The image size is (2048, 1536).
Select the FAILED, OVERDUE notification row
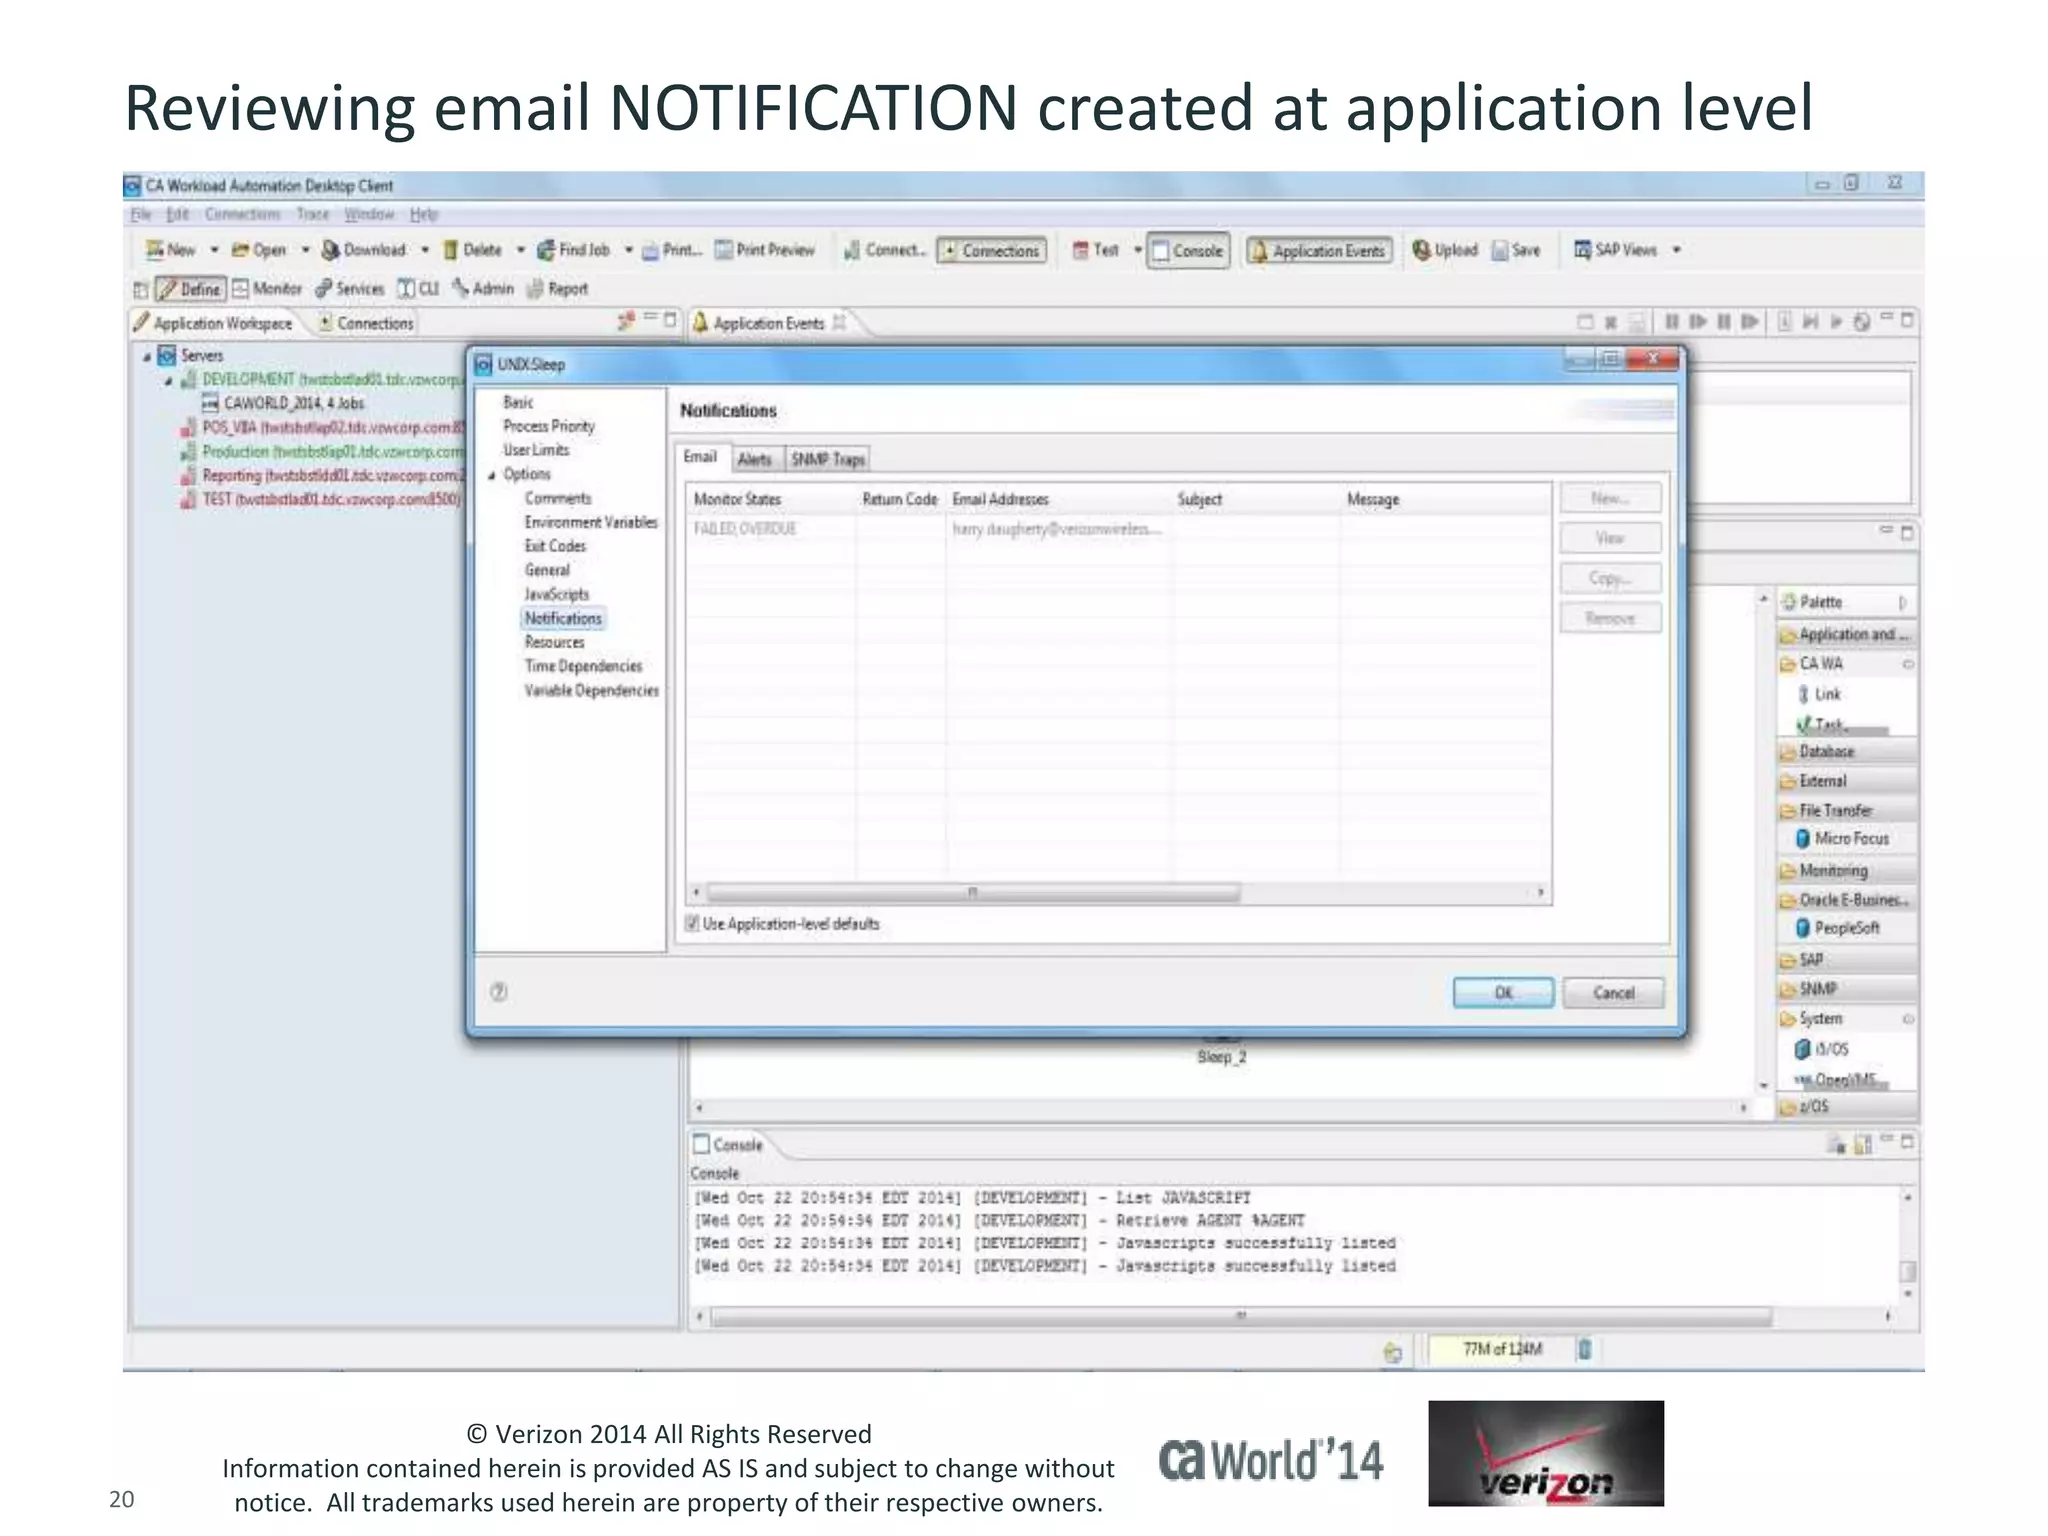coord(1118,529)
